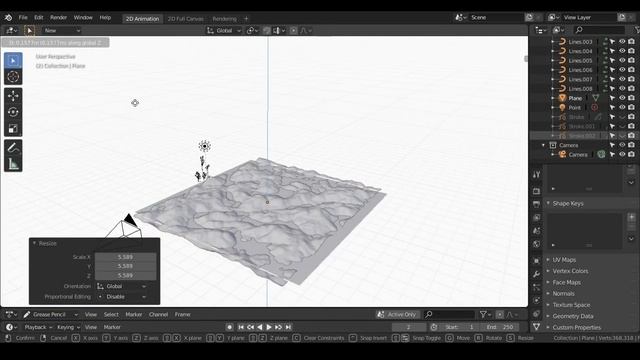Screen dimensions: 640x360
Task: Toggle visibility of the Plane object
Action: click(622, 98)
